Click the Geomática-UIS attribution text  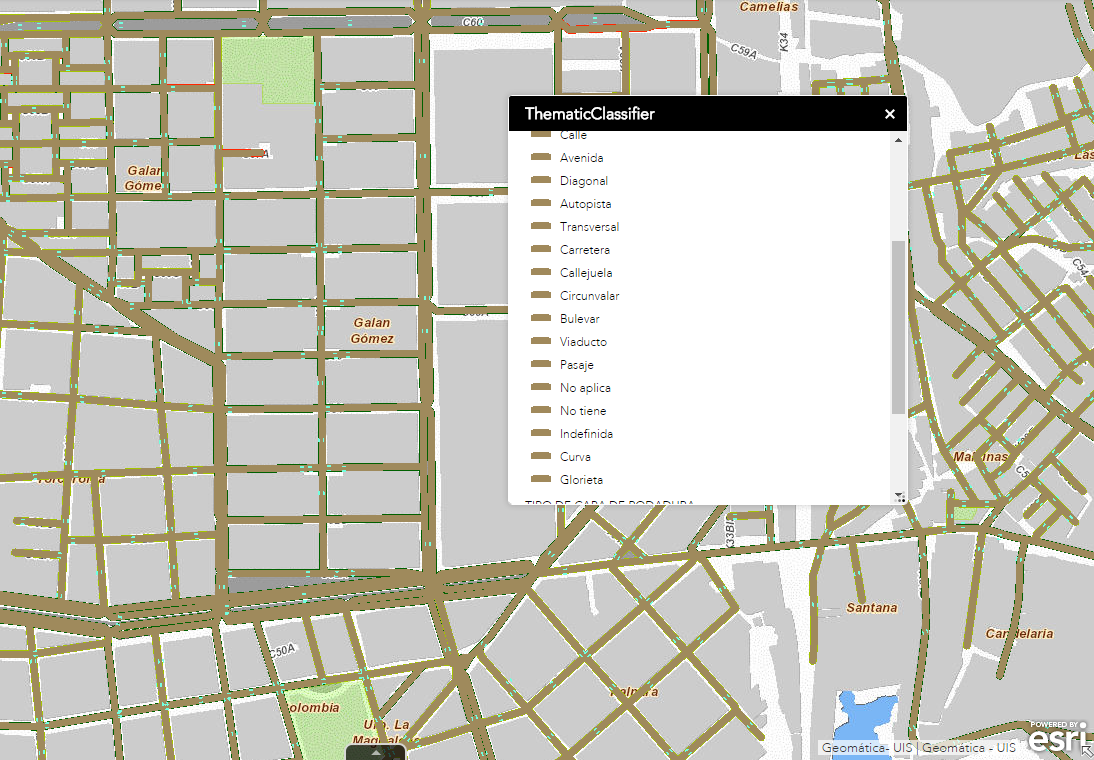(x=867, y=748)
